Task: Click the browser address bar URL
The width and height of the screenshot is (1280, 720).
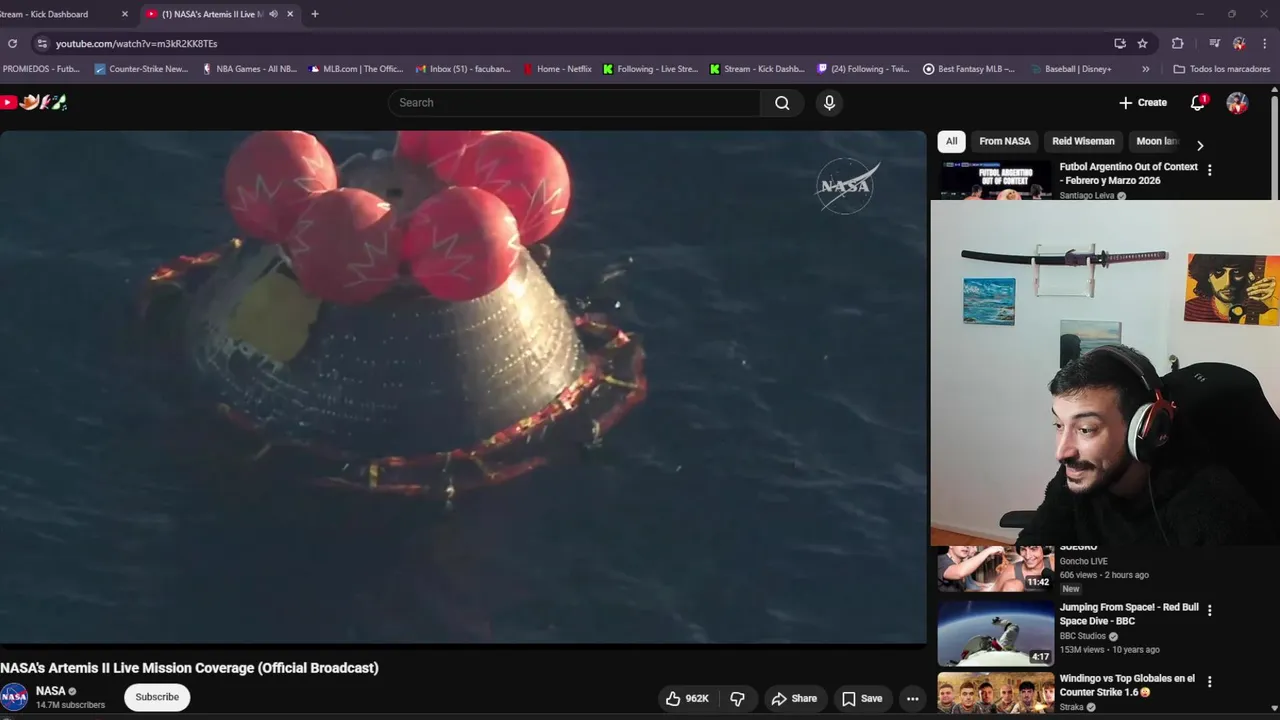Action: click(136, 44)
